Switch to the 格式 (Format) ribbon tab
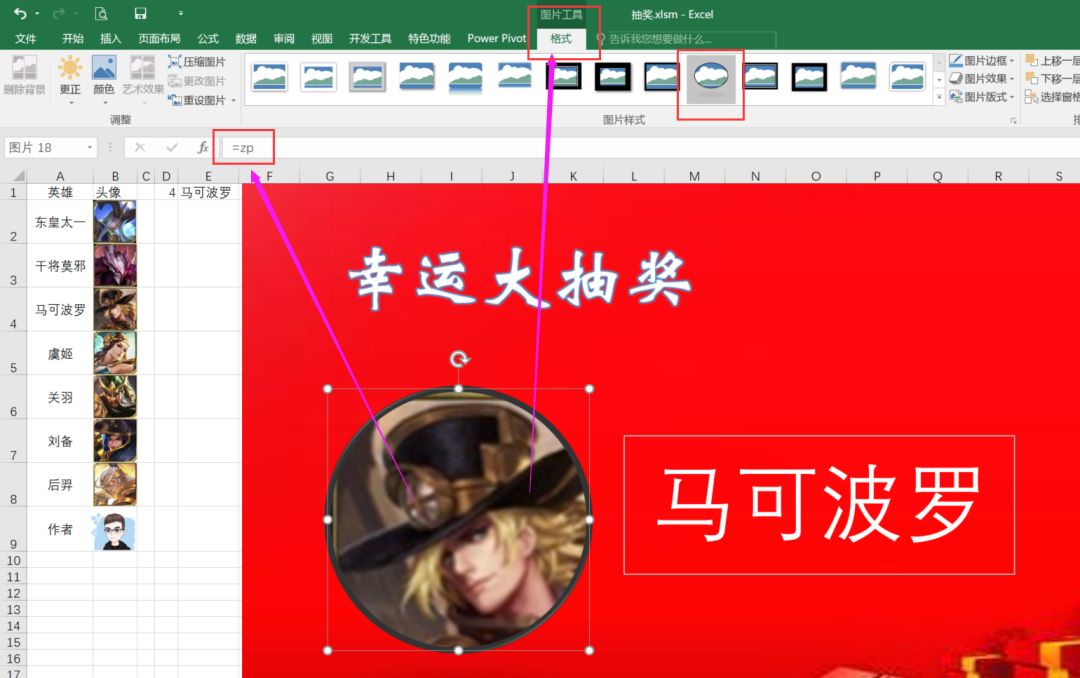This screenshot has height=678, width=1080. pyautogui.click(x=561, y=38)
